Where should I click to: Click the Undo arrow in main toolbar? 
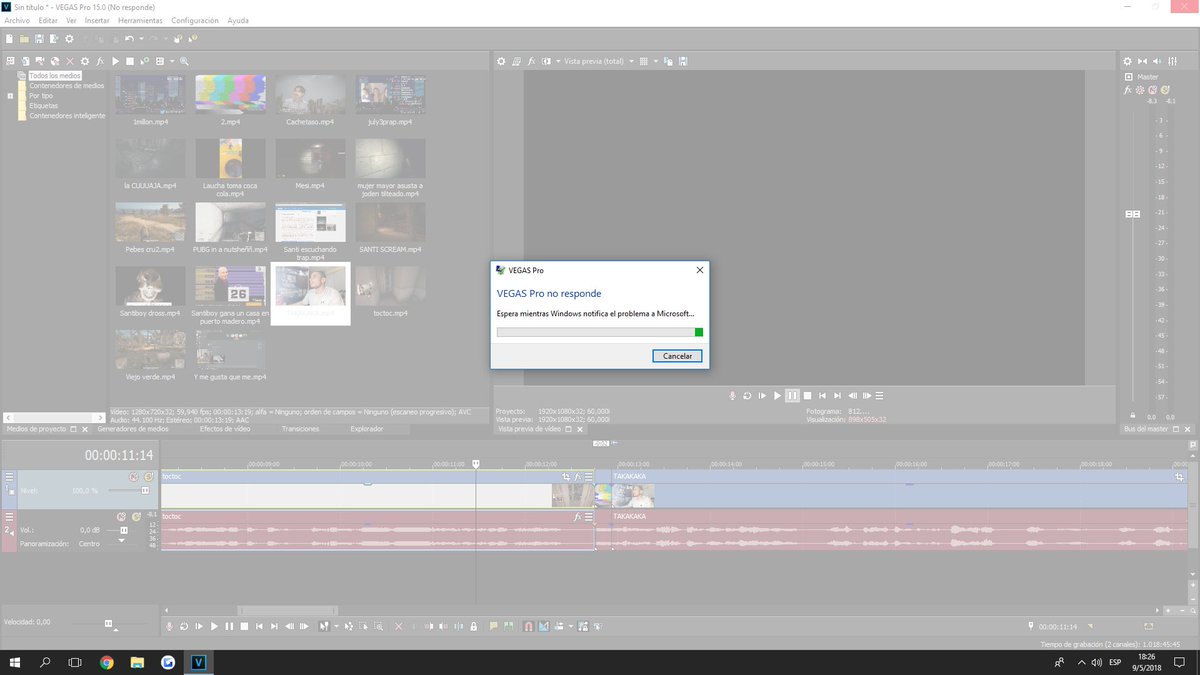[129, 39]
